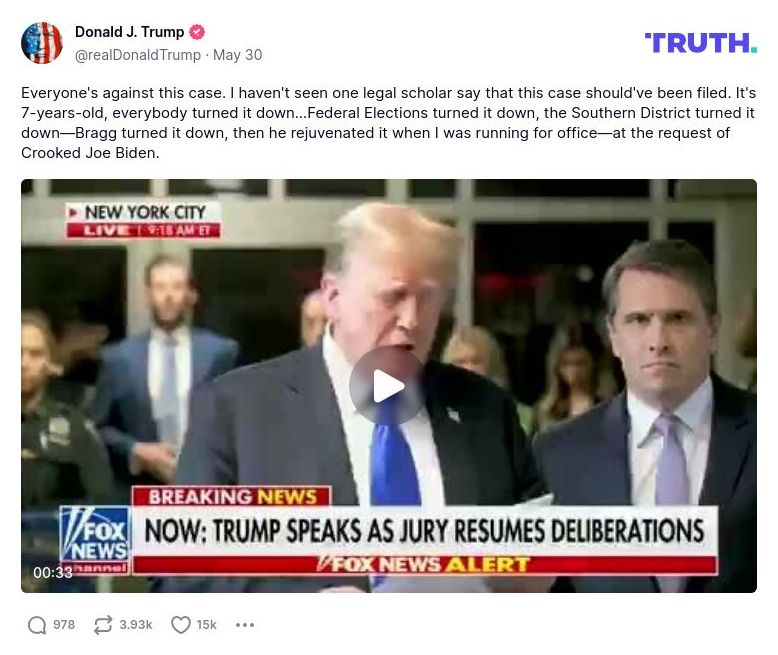Click the jury deliberations headline in video

[x=425, y=530]
